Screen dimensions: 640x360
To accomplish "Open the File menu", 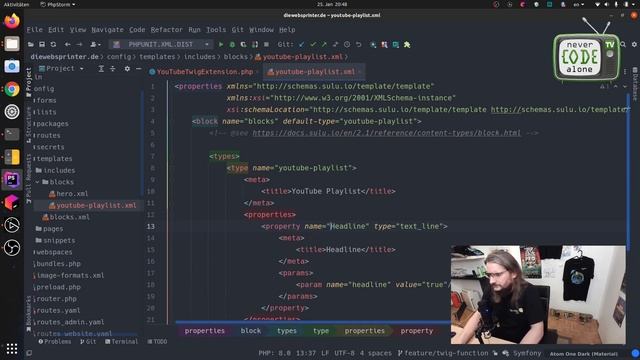I will (35, 30).
